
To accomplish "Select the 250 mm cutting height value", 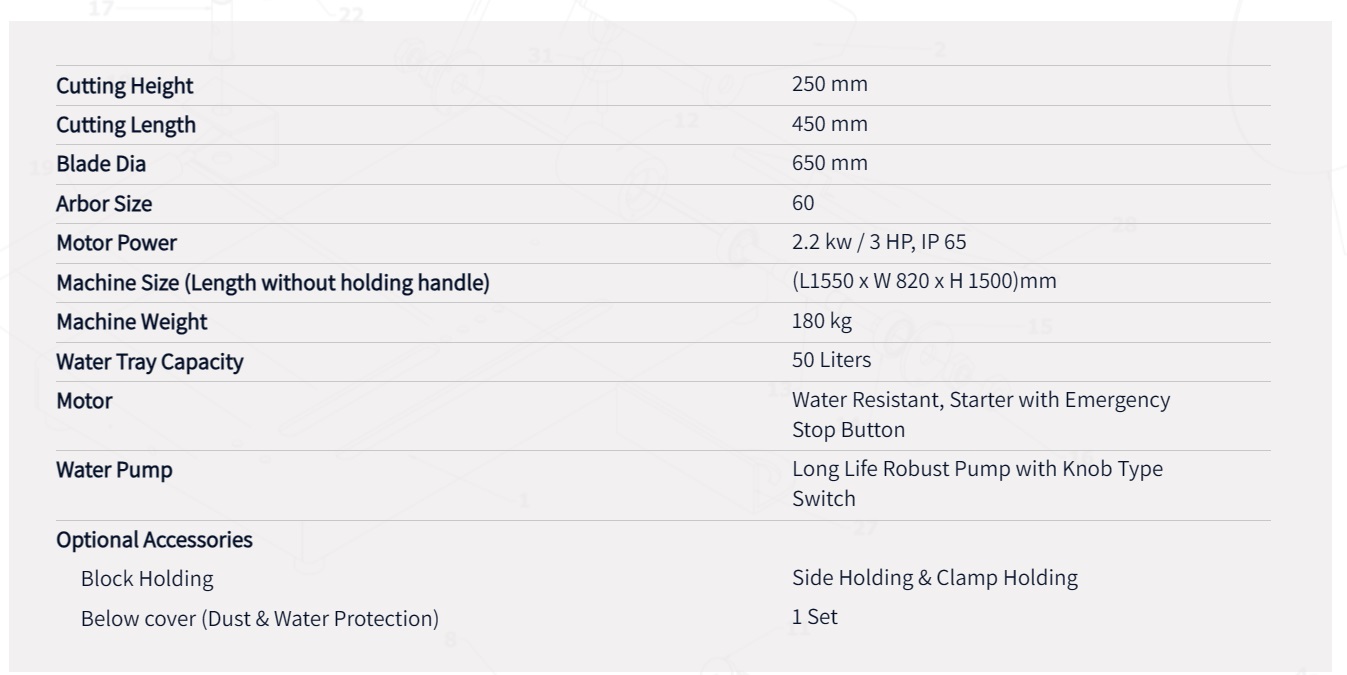I will [830, 84].
